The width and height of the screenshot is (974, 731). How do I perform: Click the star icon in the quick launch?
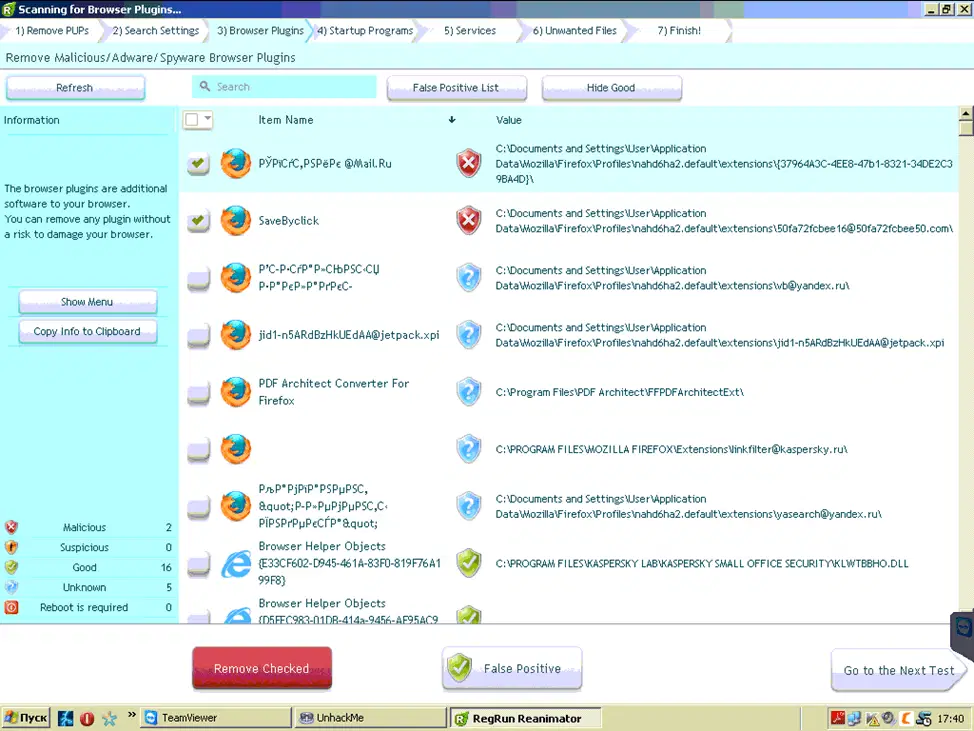click(x=109, y=719)
